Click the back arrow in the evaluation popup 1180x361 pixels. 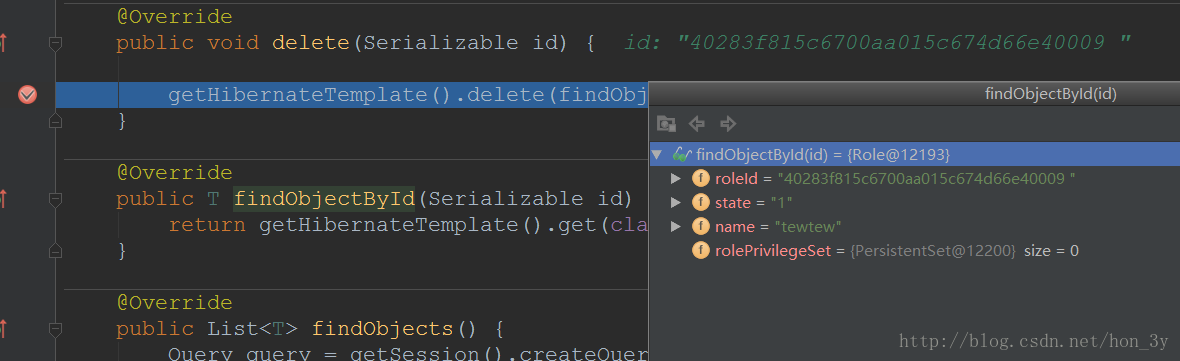click(x=697, y=123)
